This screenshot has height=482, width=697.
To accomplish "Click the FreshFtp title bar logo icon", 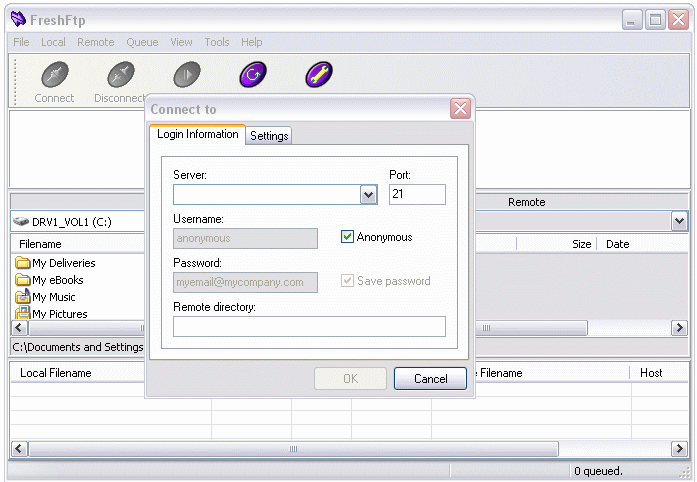I will pos(18,19).
